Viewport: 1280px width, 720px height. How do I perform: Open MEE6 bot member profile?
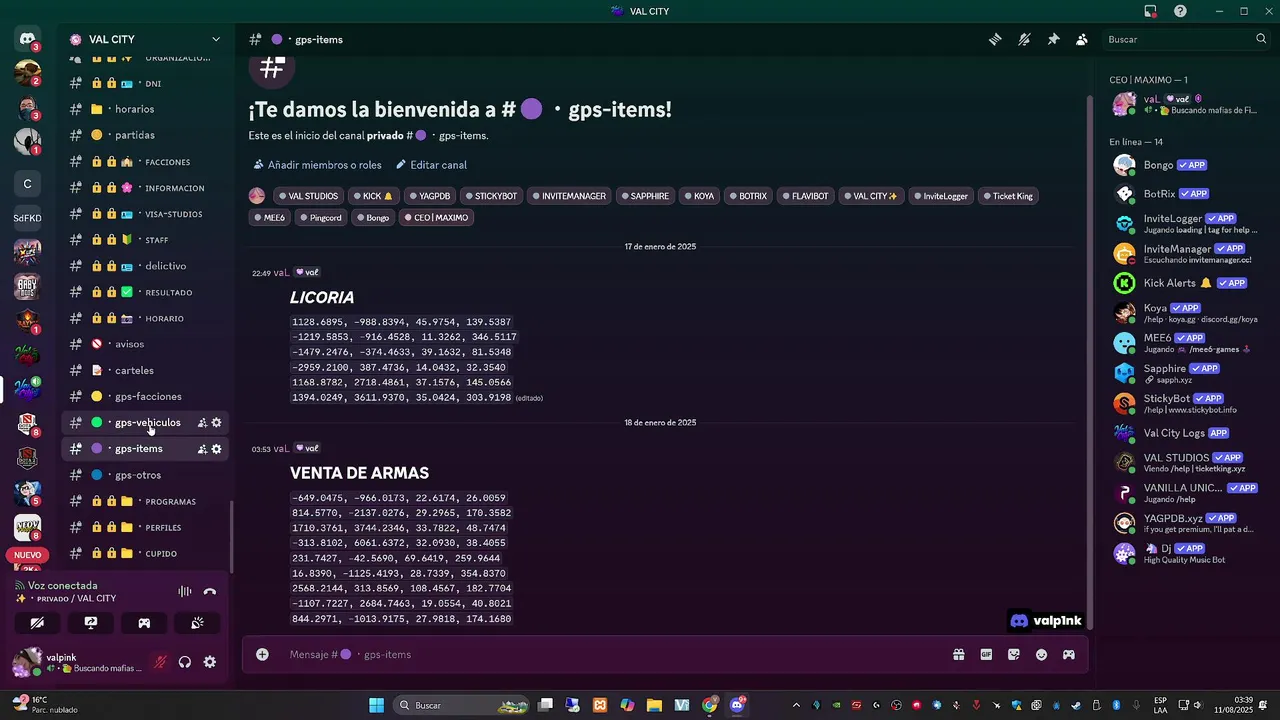click(x=1185, y=344)
